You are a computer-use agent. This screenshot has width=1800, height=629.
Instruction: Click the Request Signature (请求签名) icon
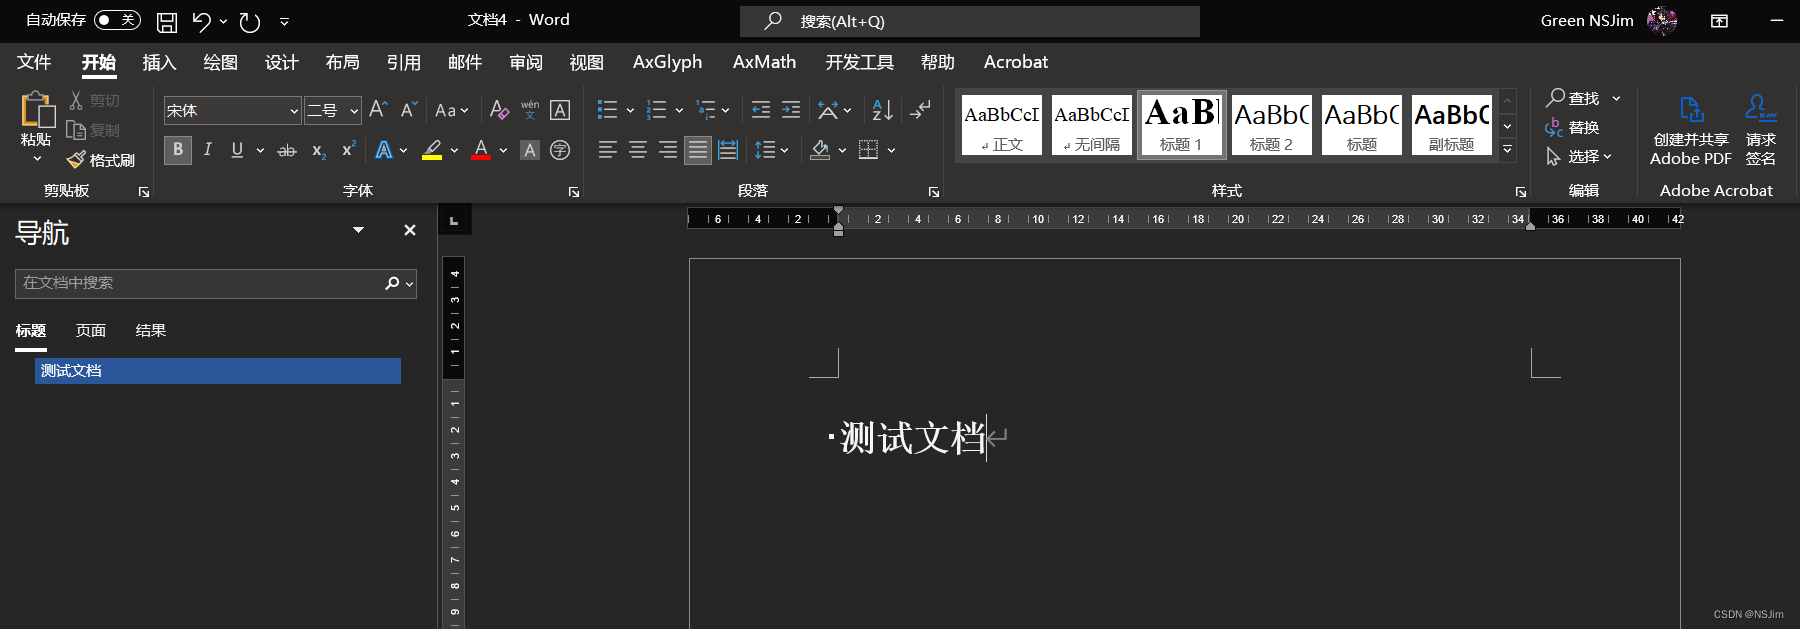(x=1761, y=130)
